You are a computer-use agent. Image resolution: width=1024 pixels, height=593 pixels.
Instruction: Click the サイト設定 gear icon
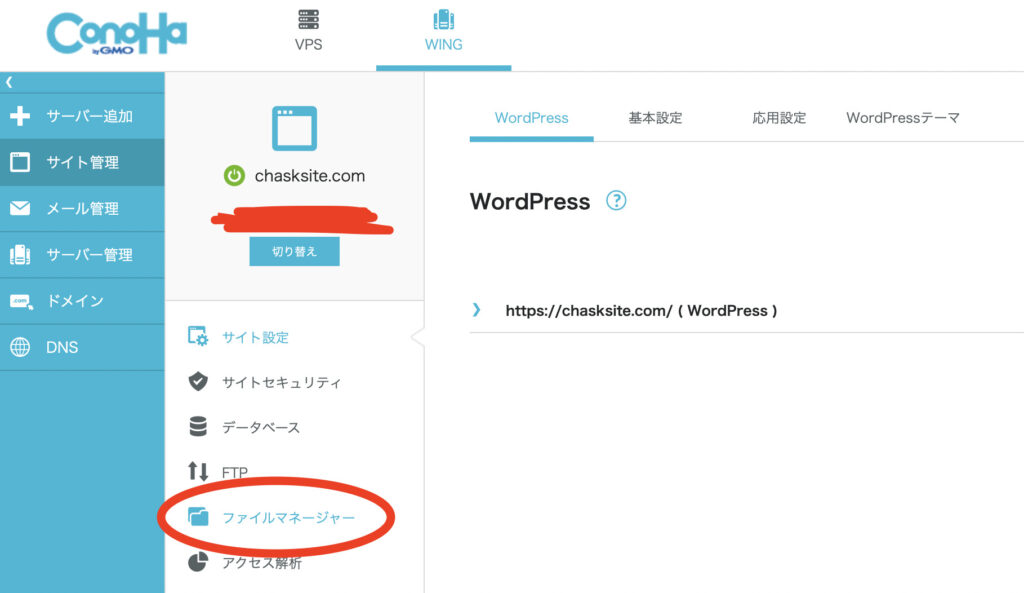(x=198, y=336)
